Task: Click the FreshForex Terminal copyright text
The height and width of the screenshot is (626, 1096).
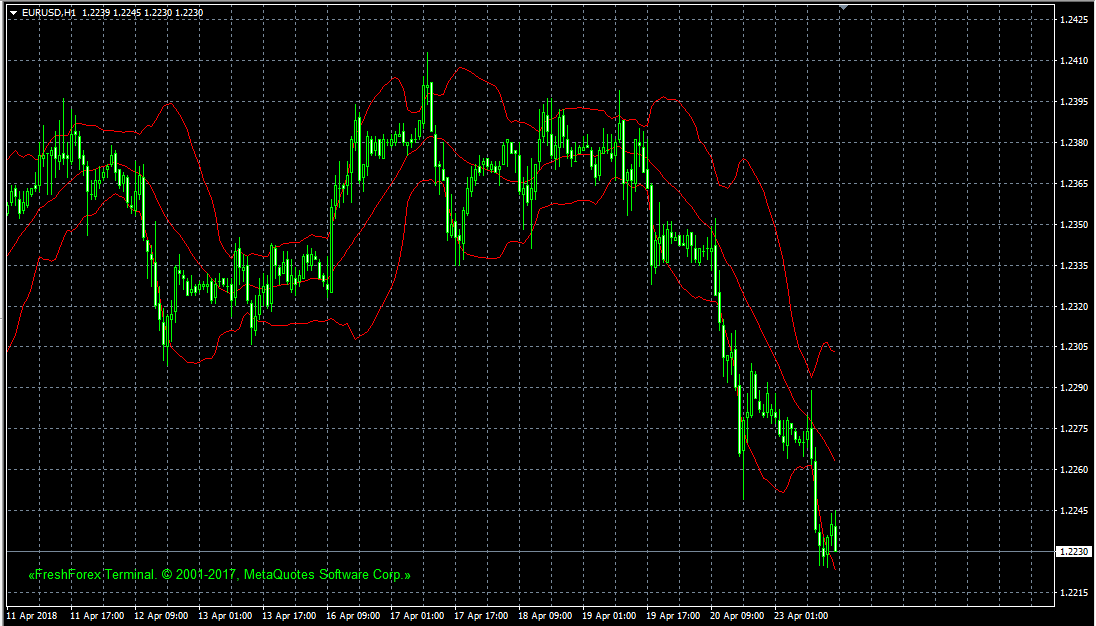Action: [x=219, y=576]
